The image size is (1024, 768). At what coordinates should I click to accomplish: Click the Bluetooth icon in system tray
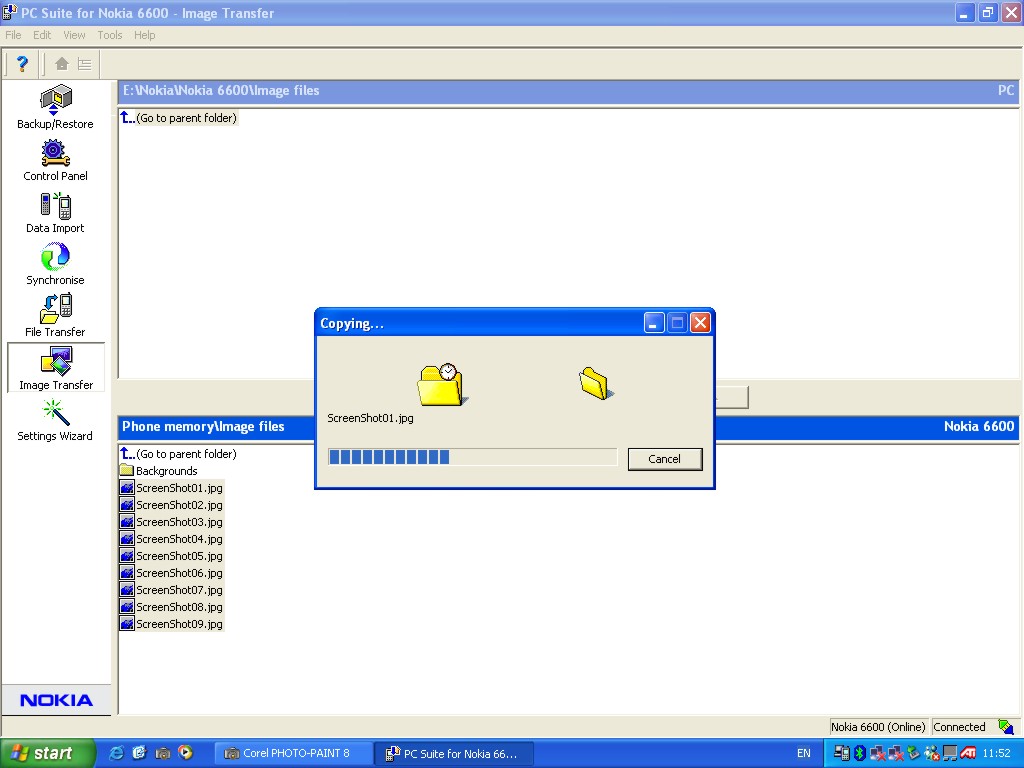coord(859,753)
